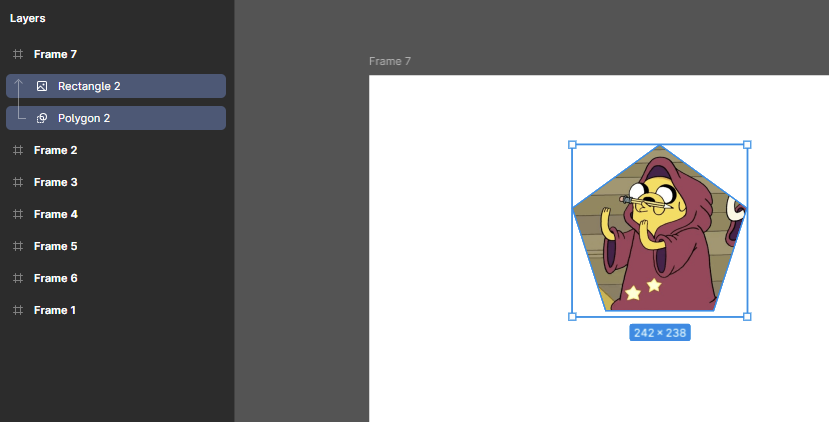This screenshot has height=422, width=829.
Task: Click the frame icon beside Frame 1
Action: tap(18, 310)
